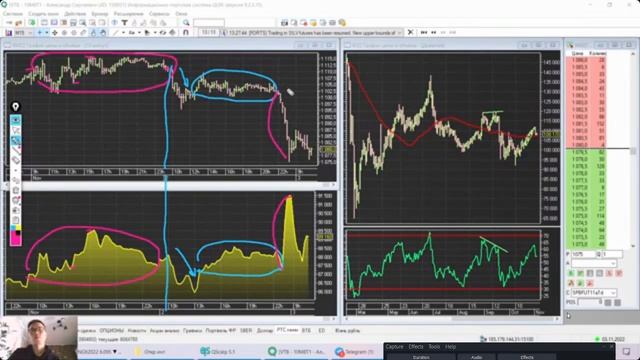
Task: Open the Help menu in recorder panel
Action: pos(450,347)
